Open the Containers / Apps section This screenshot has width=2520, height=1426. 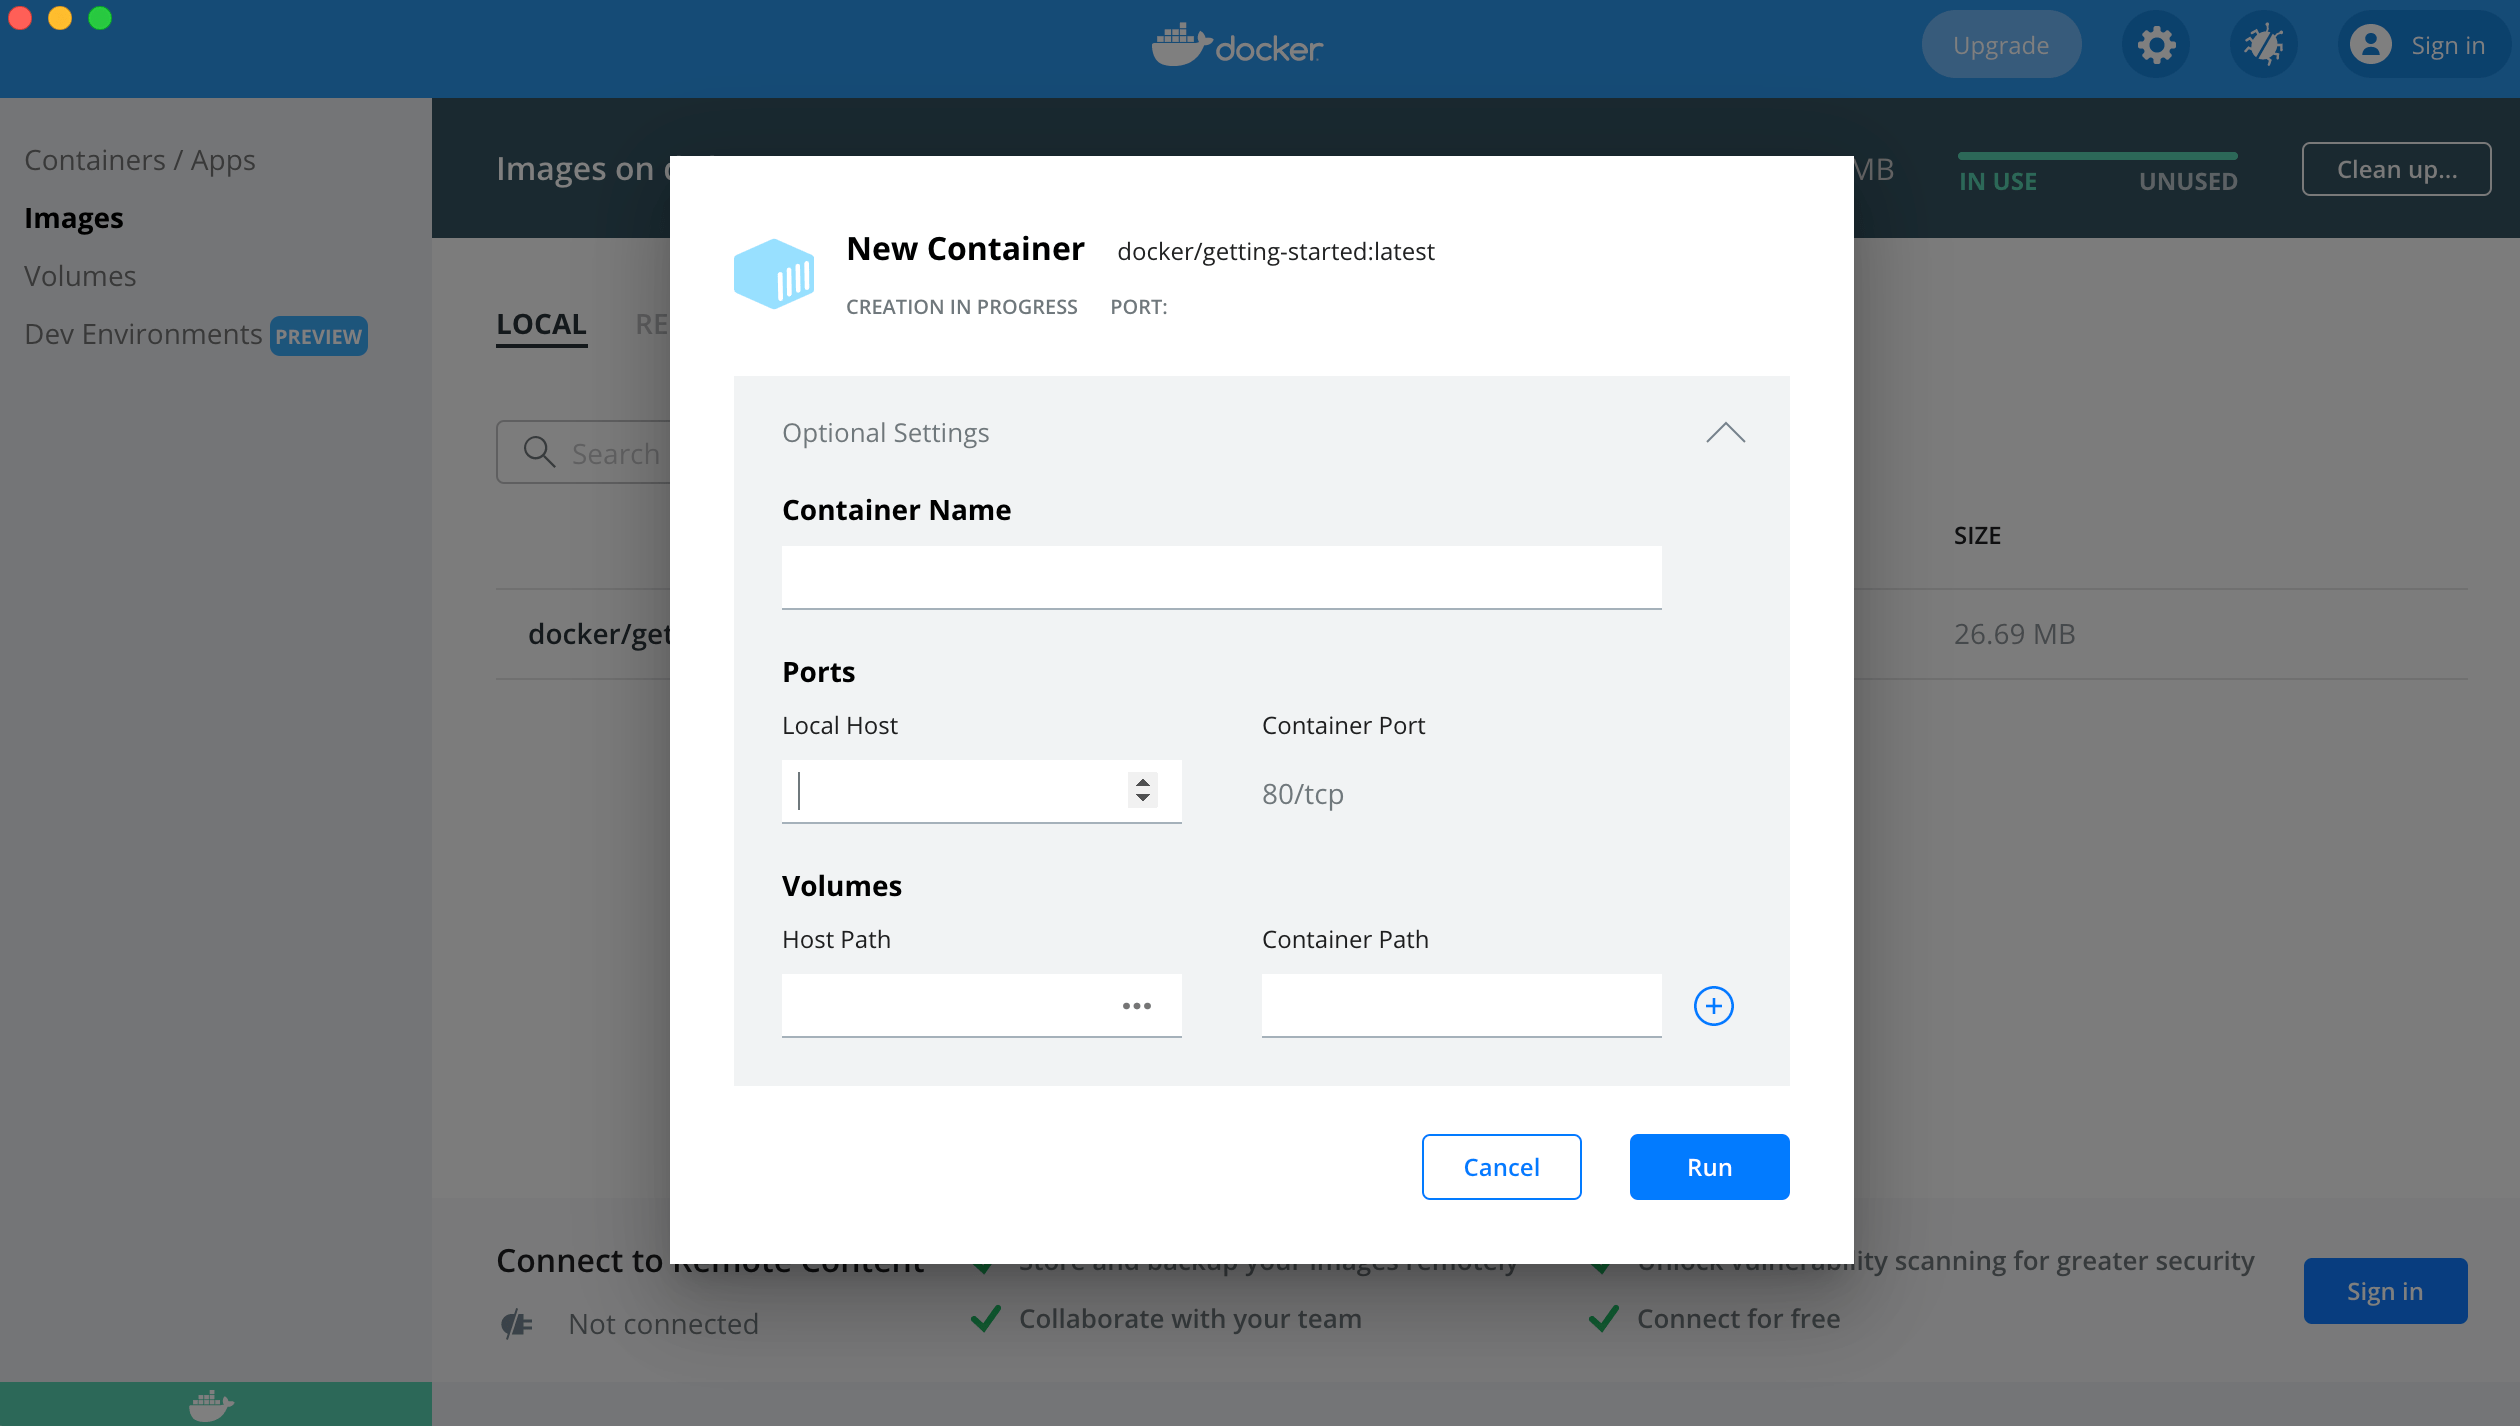[140, 160]
